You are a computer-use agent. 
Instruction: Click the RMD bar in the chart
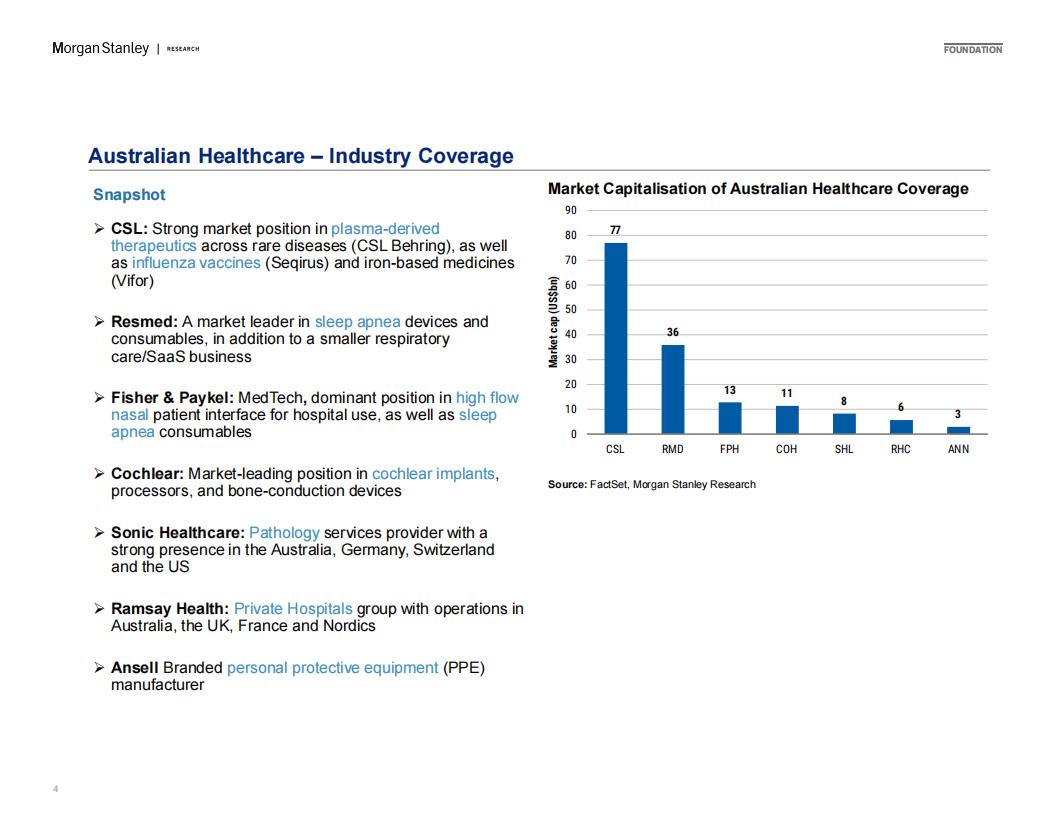coord(673,389)
